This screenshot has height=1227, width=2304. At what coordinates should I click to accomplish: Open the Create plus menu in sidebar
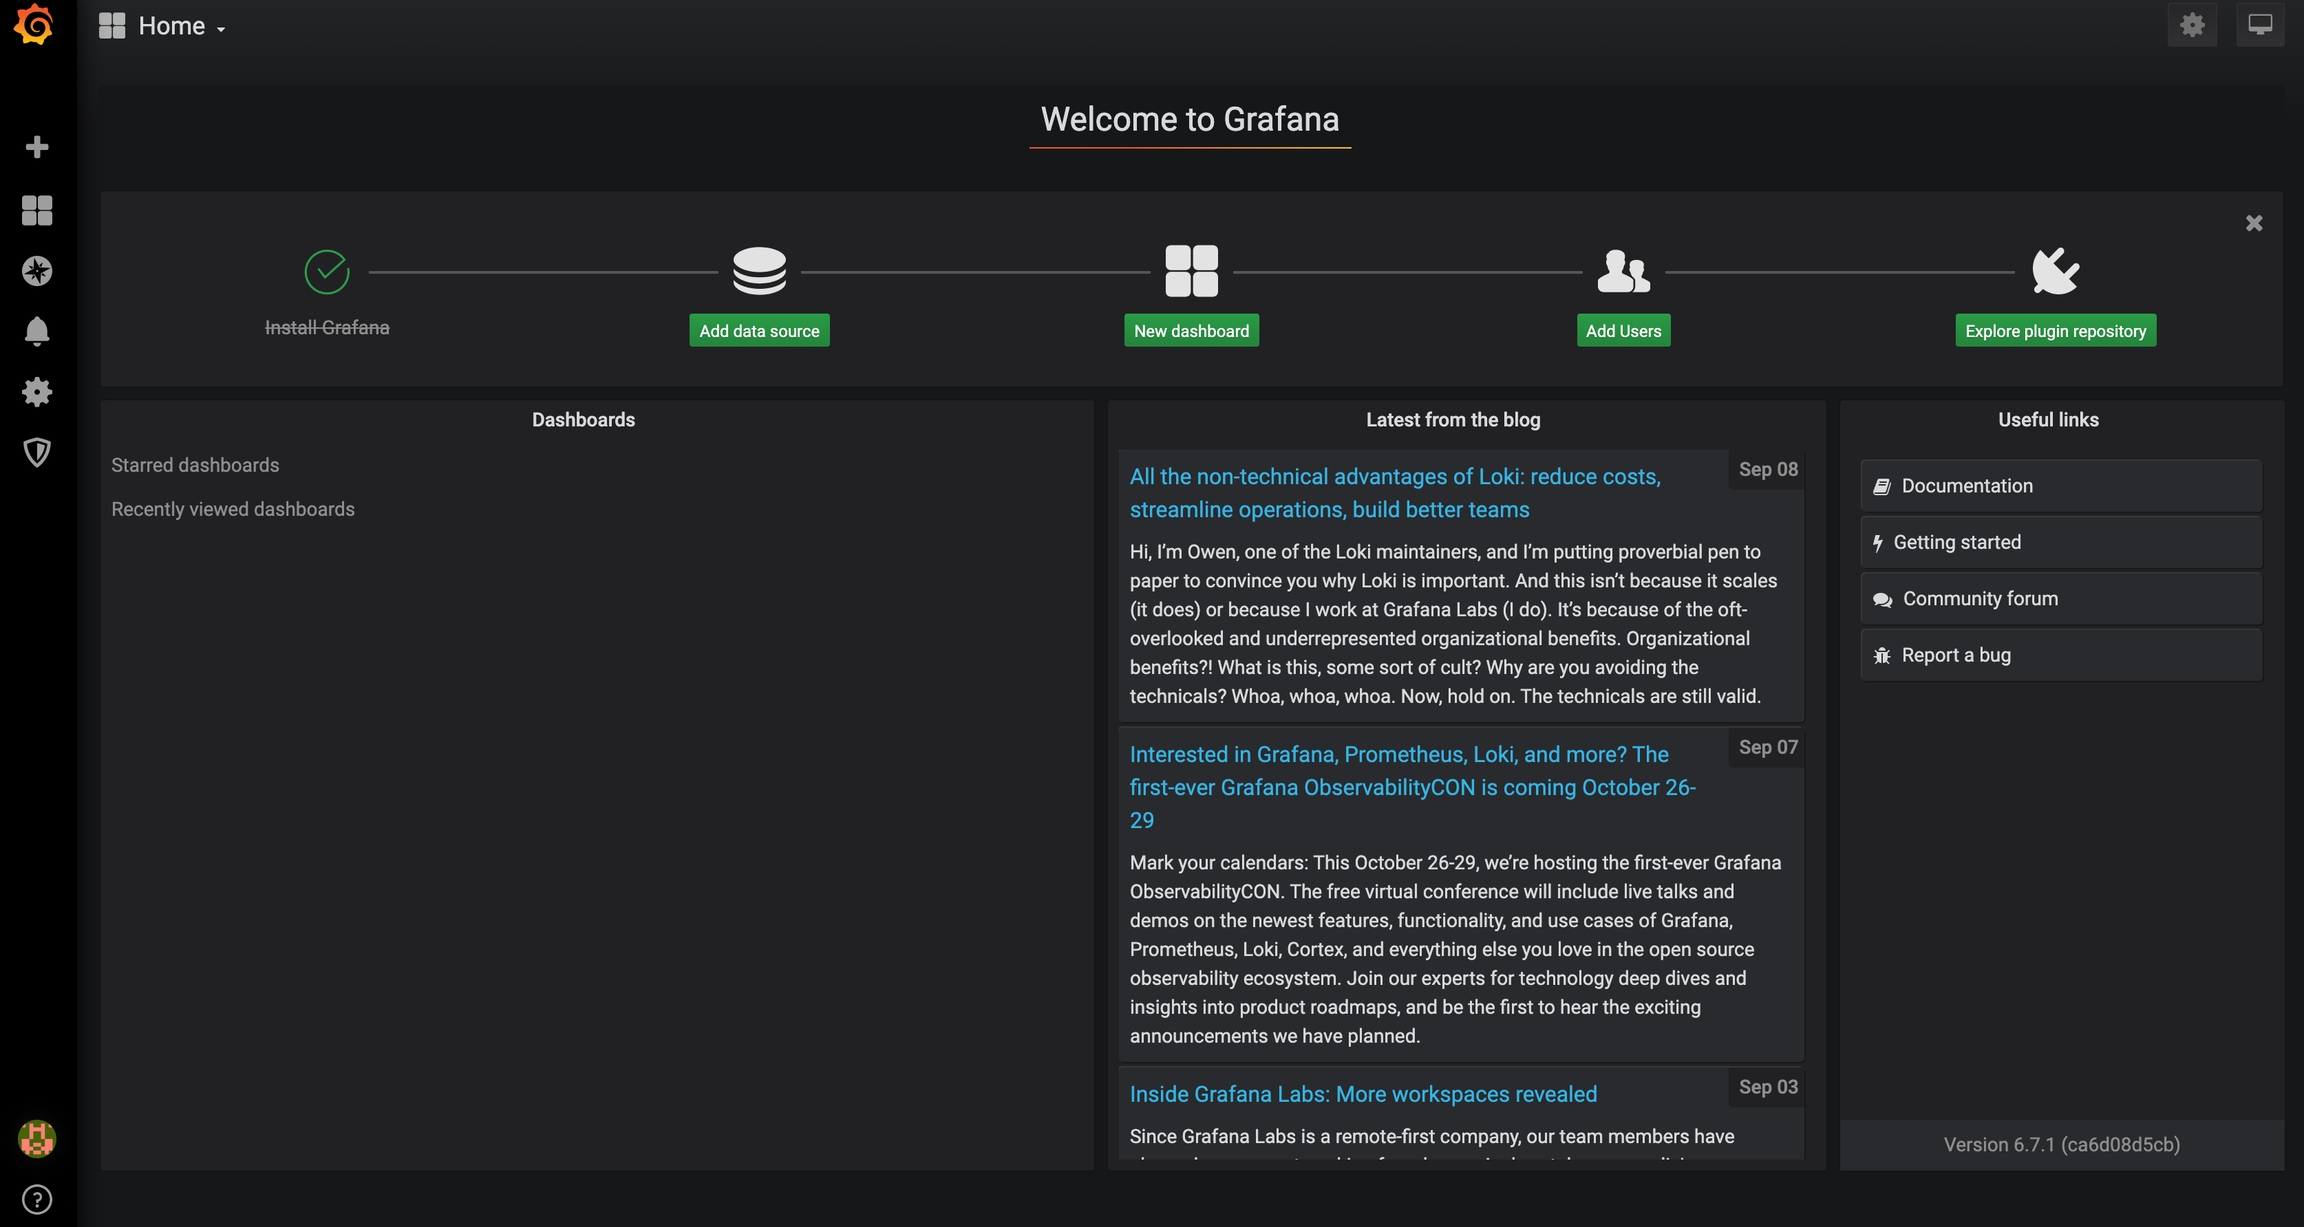[37, 147]
